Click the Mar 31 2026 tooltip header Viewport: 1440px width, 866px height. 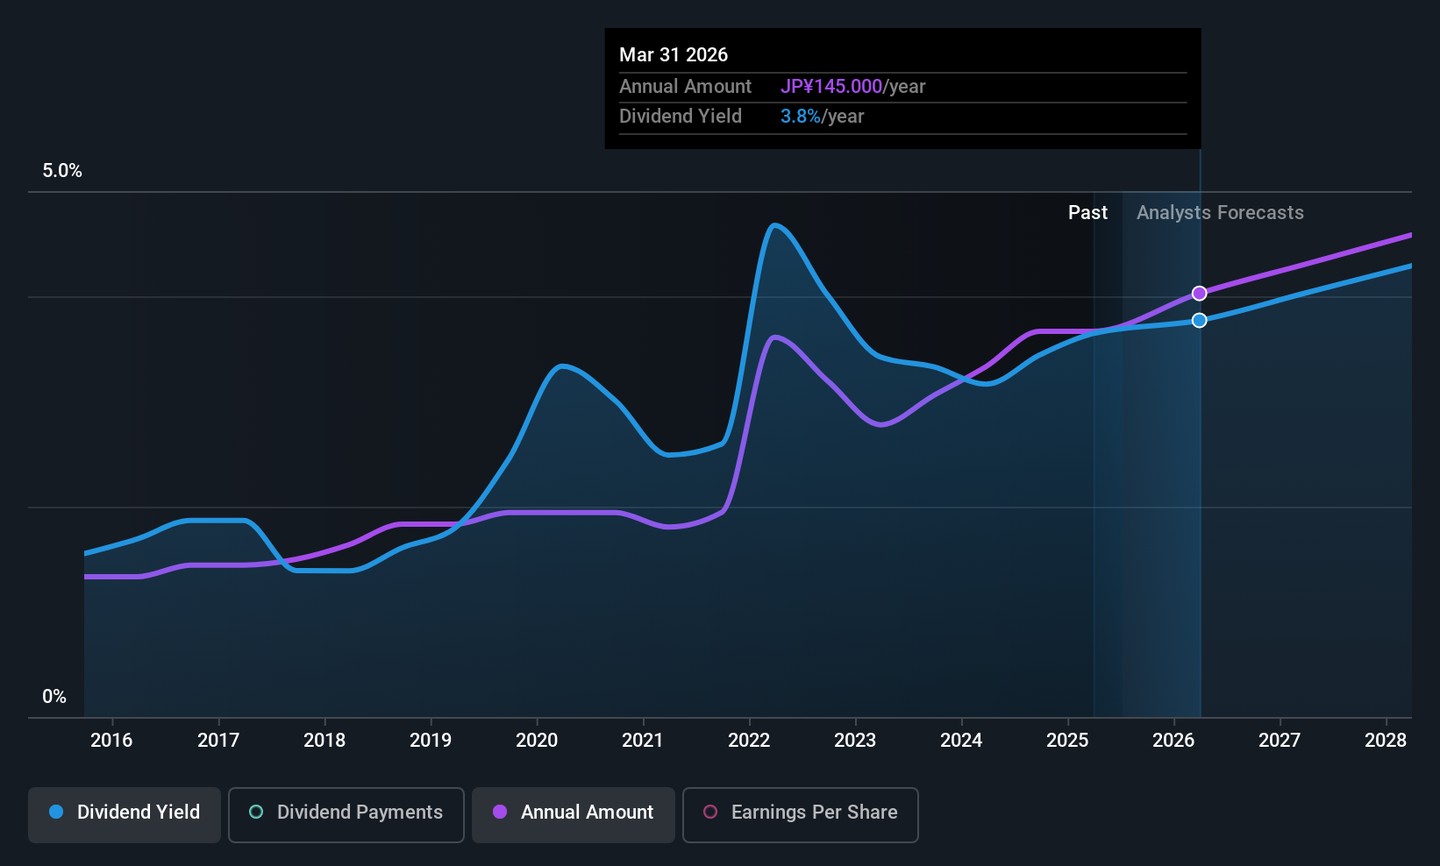pos(673,55)
